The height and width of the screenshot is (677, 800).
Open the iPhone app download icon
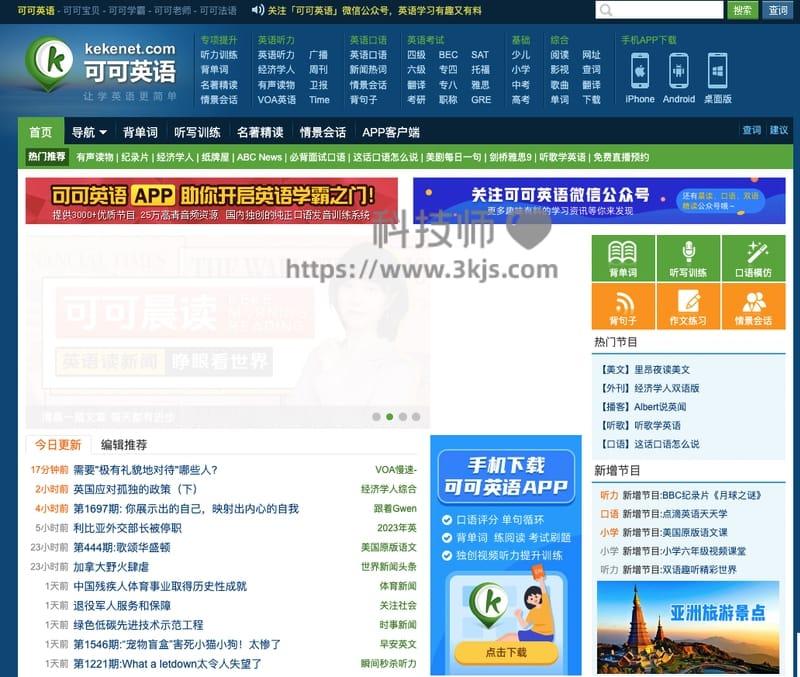coord(640,71)
